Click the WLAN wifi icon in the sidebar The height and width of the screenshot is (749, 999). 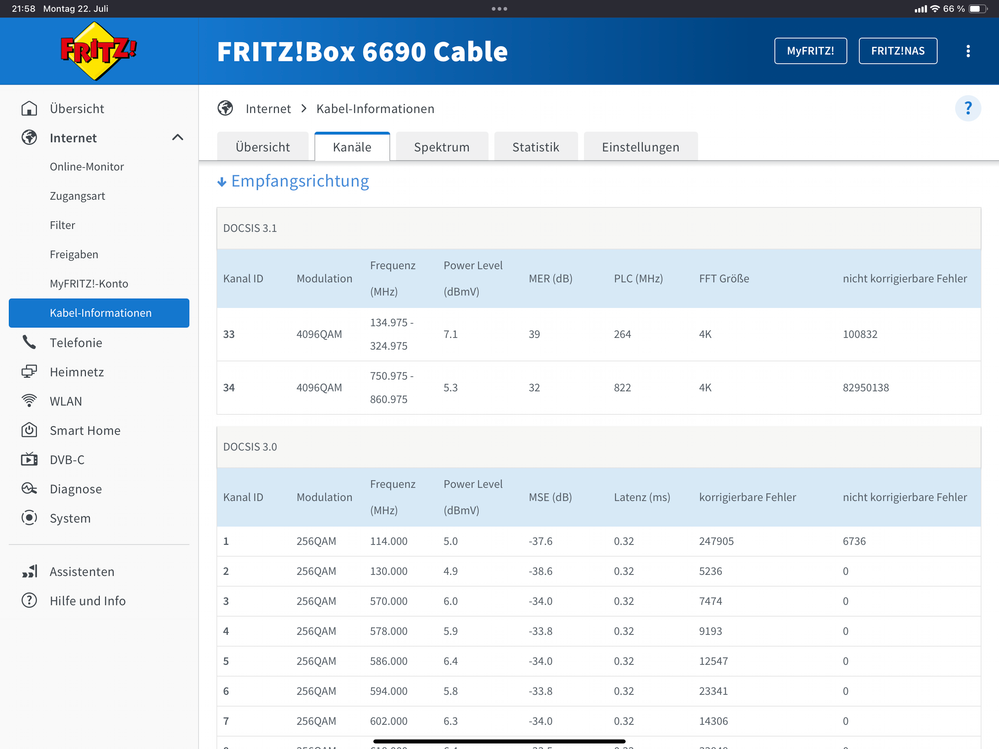tap(30, 401)
